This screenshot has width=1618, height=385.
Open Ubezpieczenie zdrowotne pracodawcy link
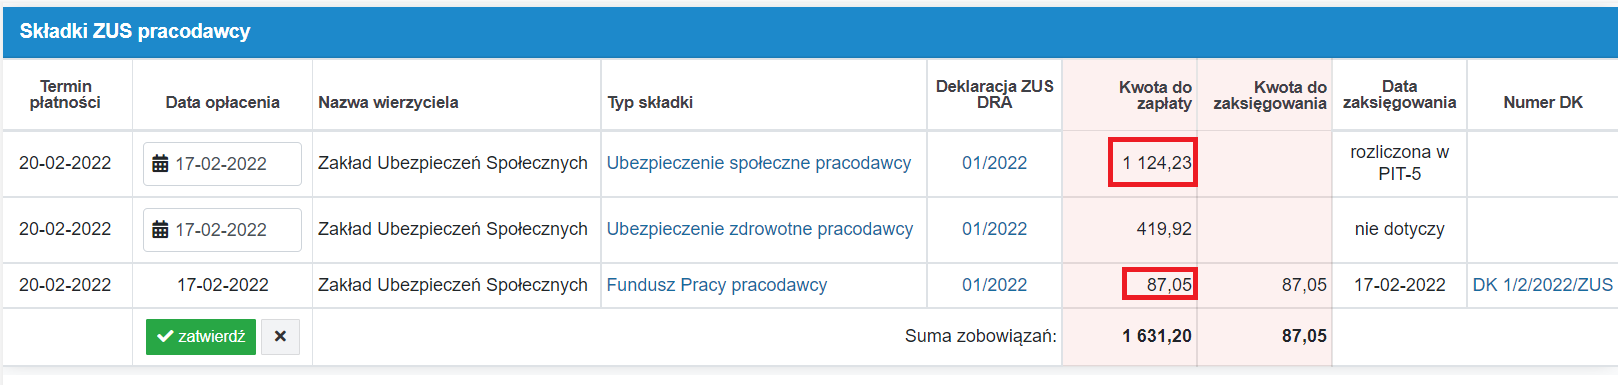coord(759,229)
